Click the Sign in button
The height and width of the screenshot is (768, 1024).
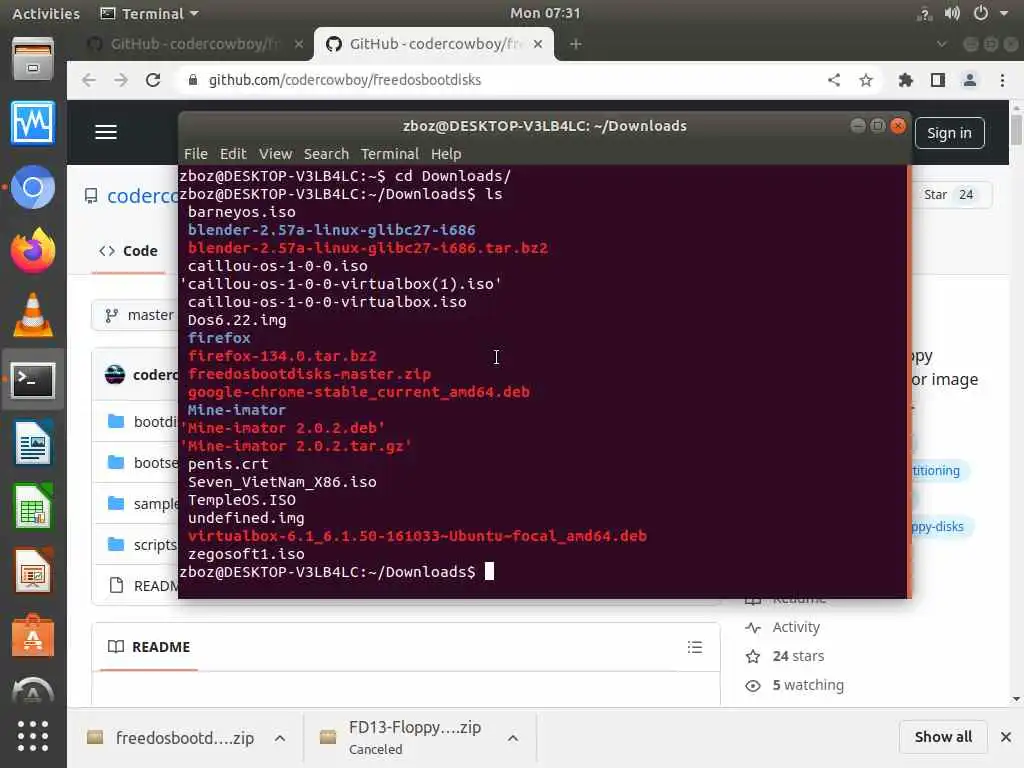click(x=949, y=133)
